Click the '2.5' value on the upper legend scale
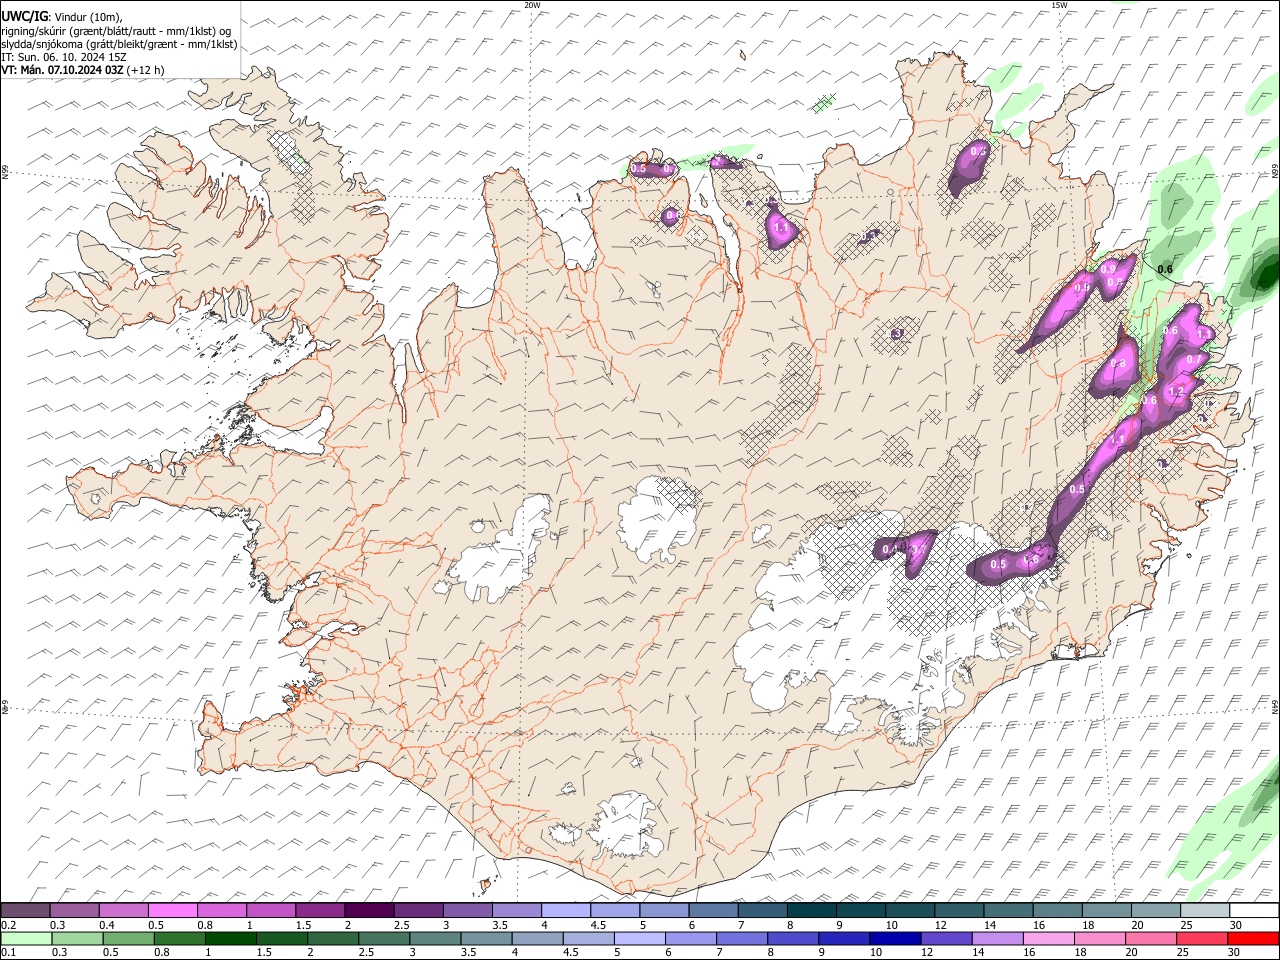 click(x=401, y=925)
